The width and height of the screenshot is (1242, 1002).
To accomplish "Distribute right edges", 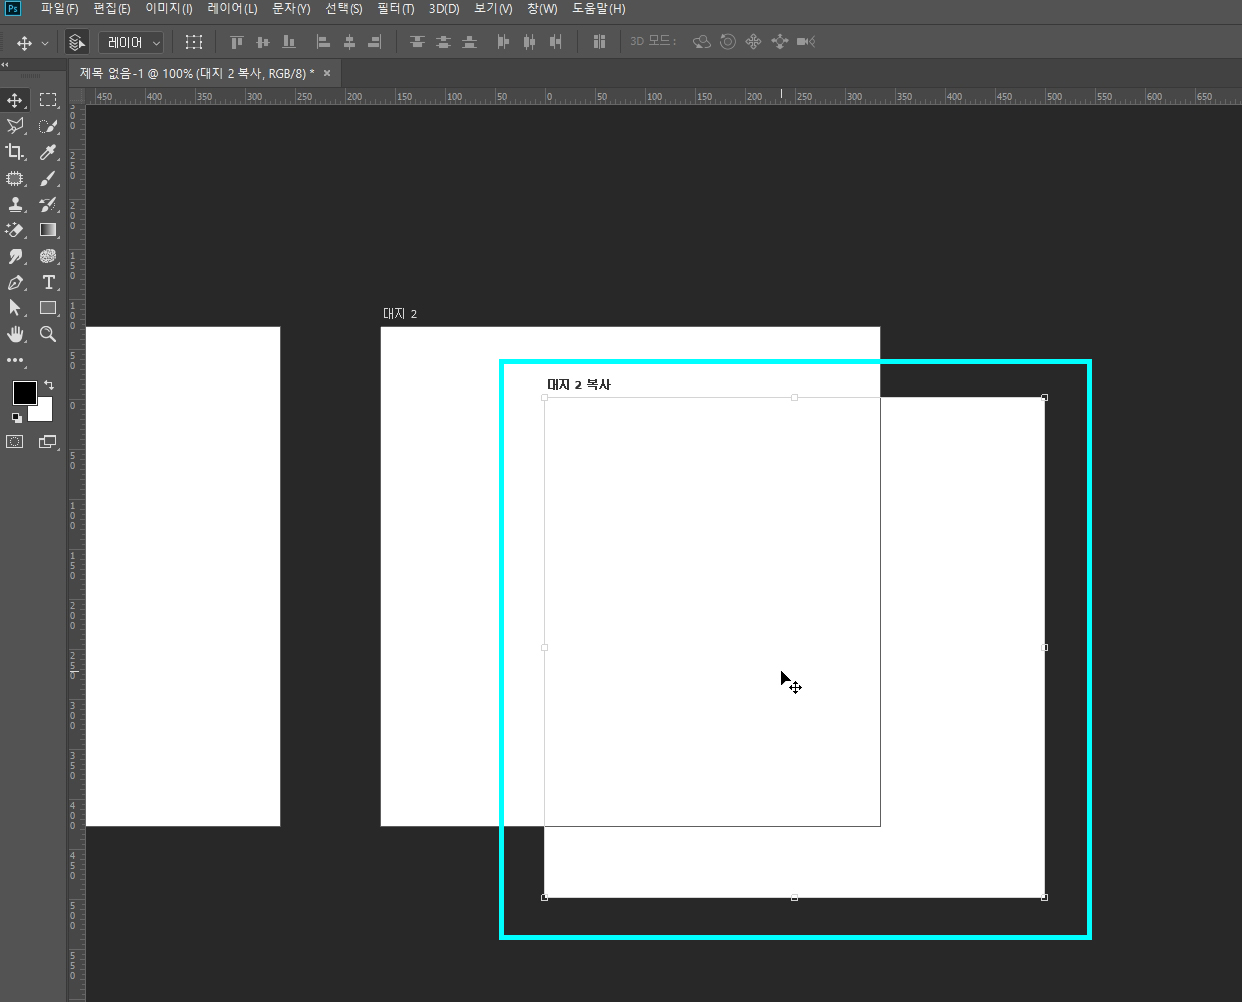I will [x=555, y=42].
